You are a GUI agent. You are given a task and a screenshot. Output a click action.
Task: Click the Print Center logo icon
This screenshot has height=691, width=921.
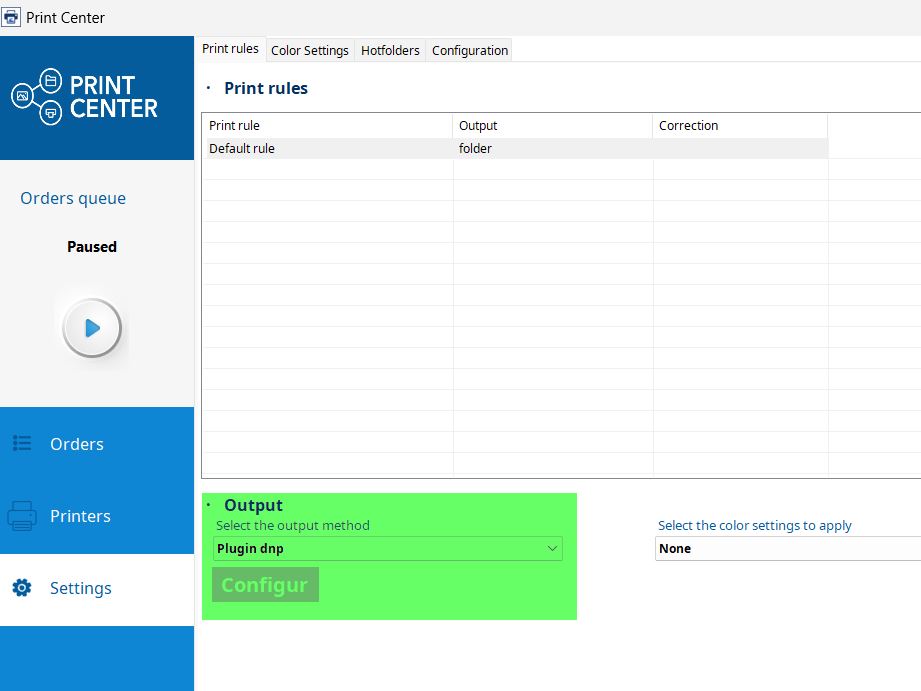click(x=38, y=97)
